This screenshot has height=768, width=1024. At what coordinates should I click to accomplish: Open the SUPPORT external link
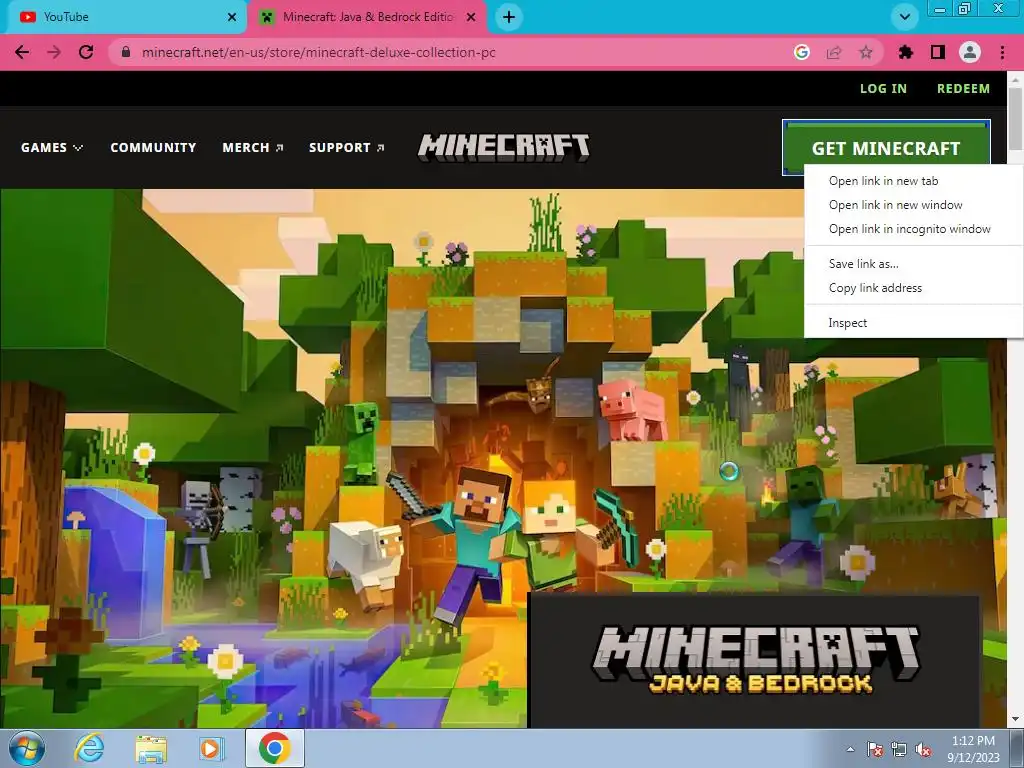(x=346, y=148)
